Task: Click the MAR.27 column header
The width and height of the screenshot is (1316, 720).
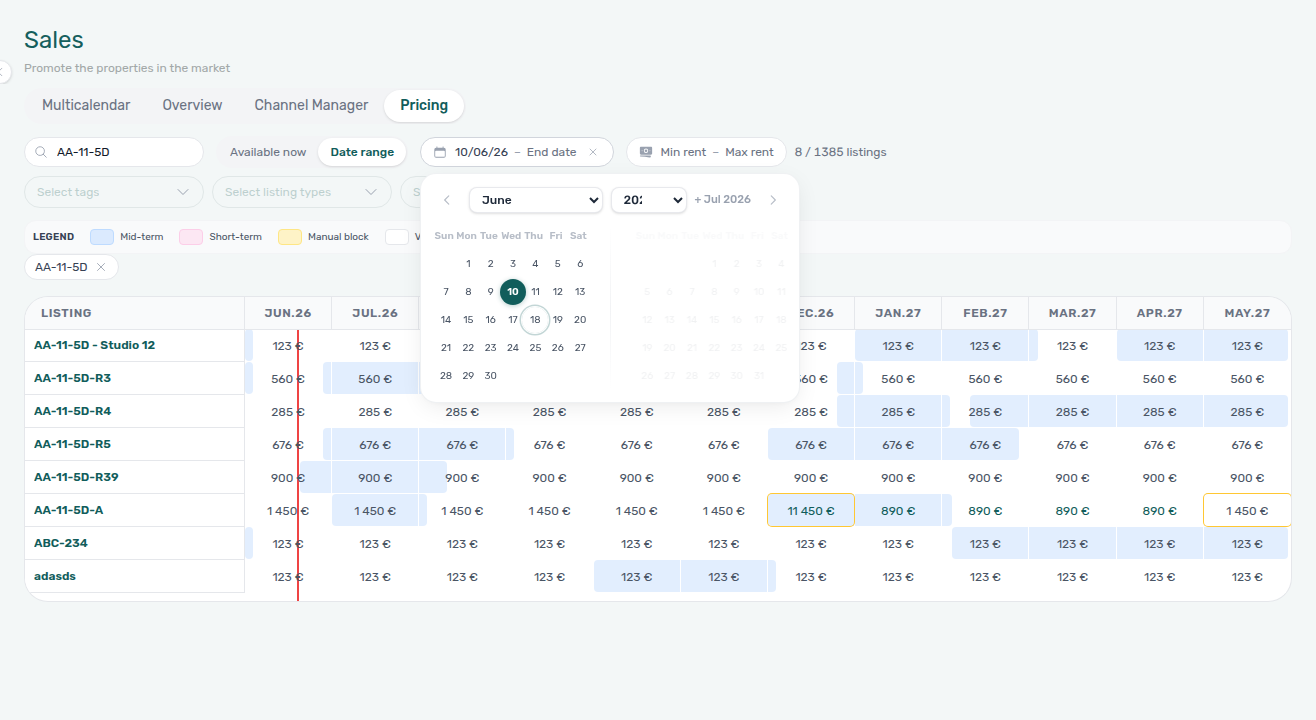Action: click(x=1072, y=313)
